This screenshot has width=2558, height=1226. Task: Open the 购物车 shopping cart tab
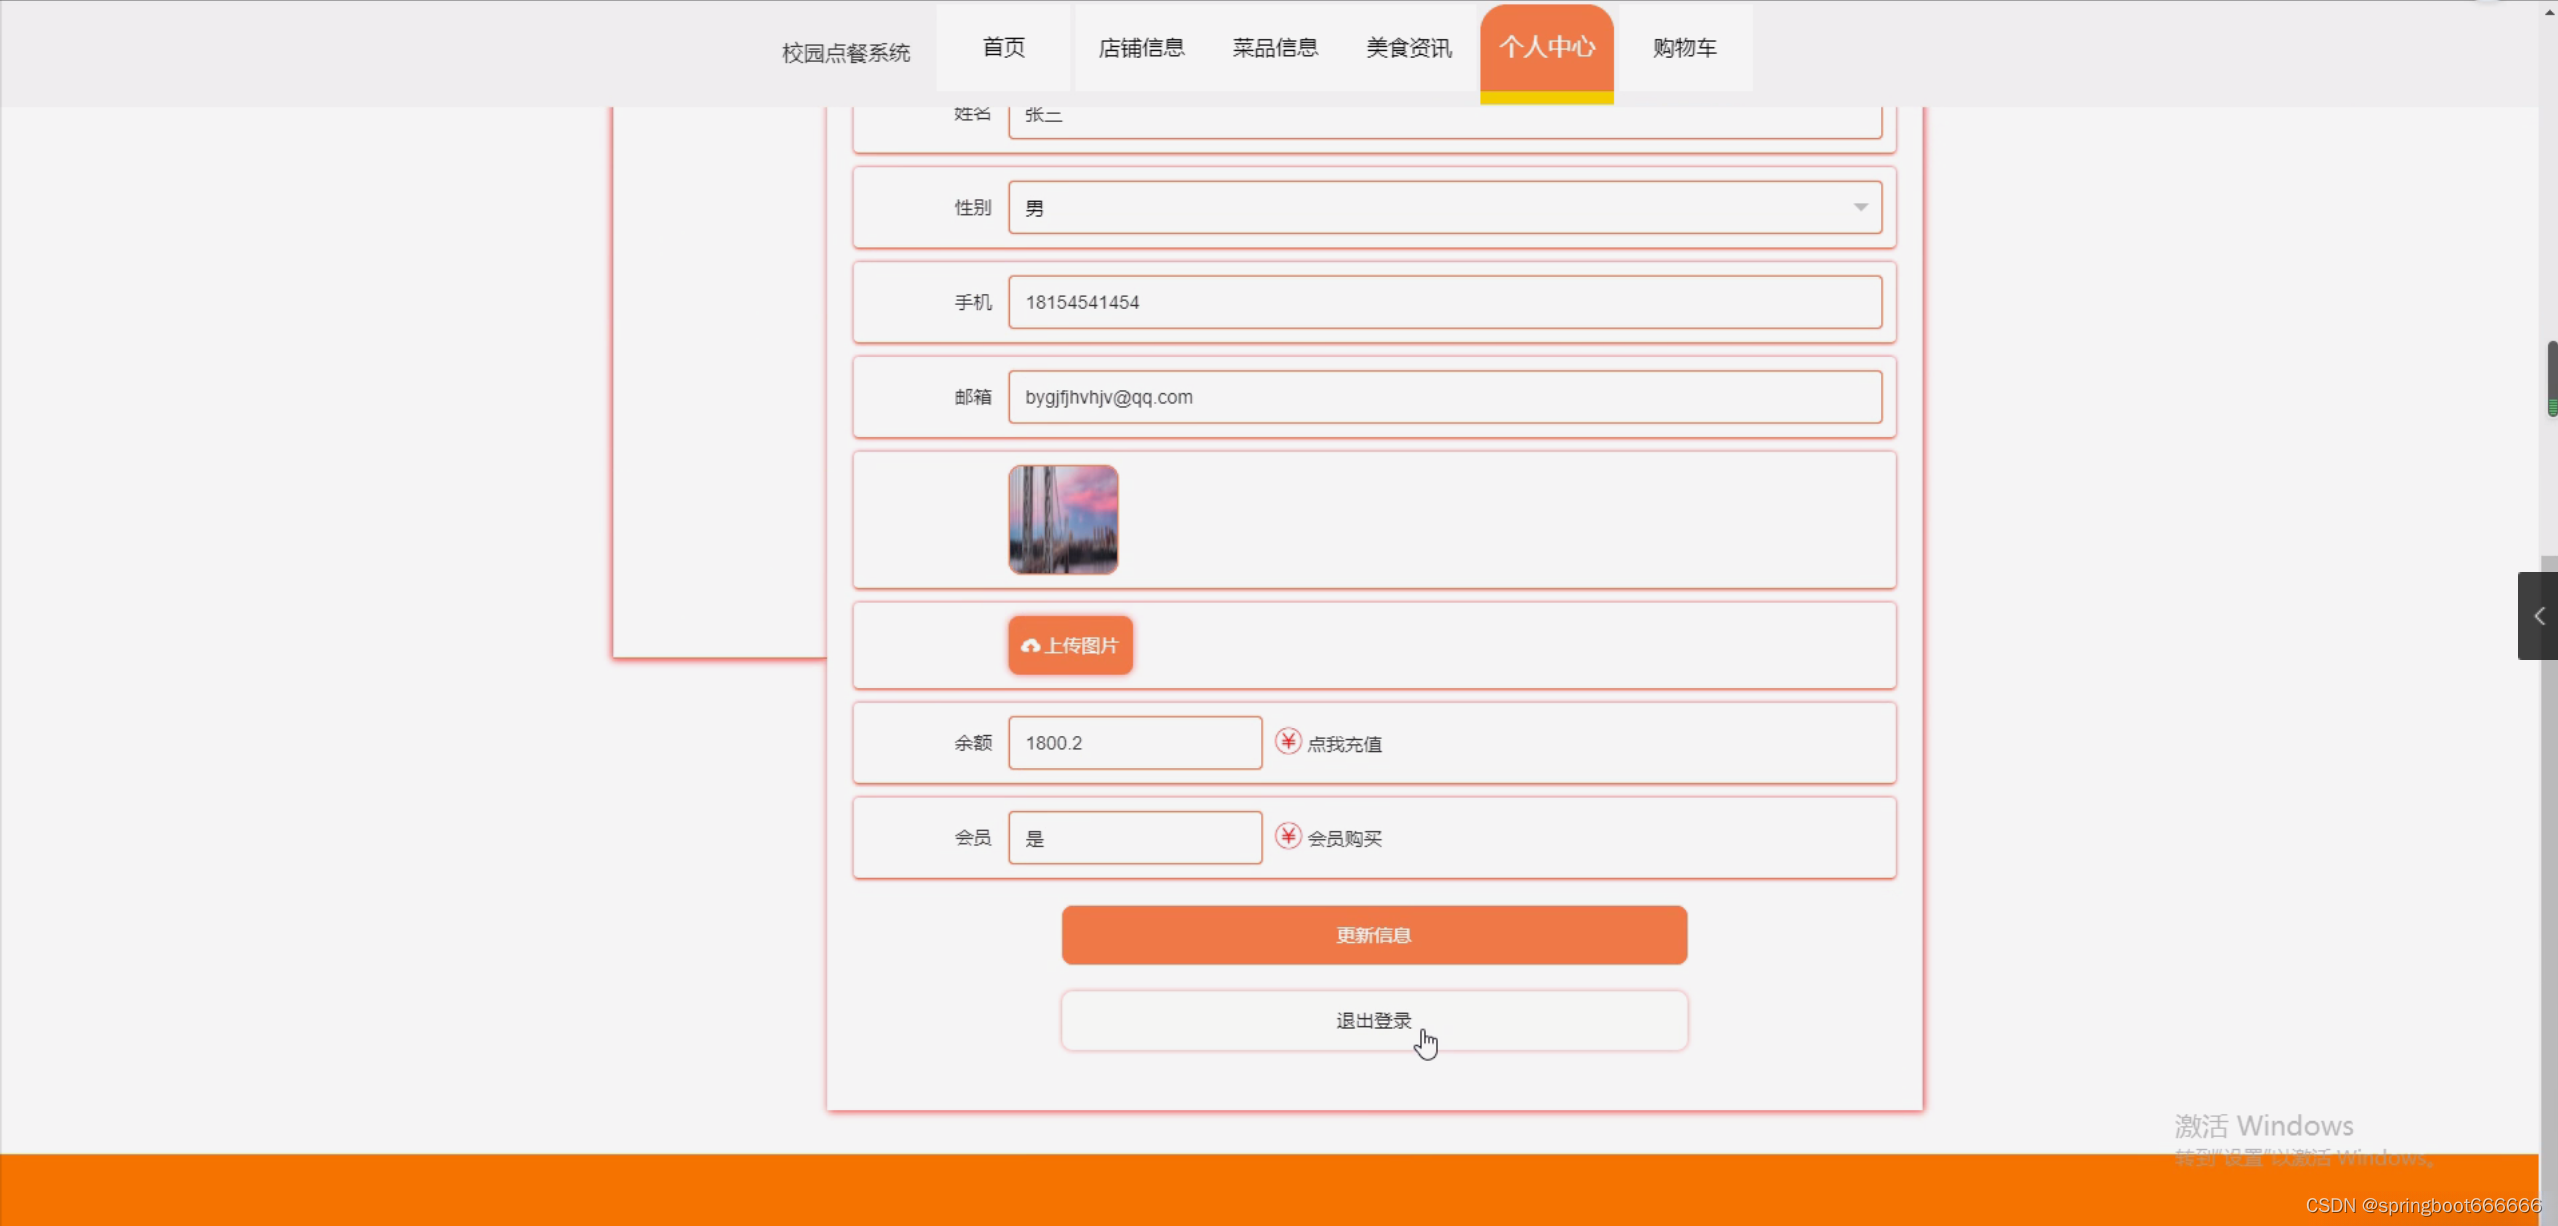point(1684,48)
